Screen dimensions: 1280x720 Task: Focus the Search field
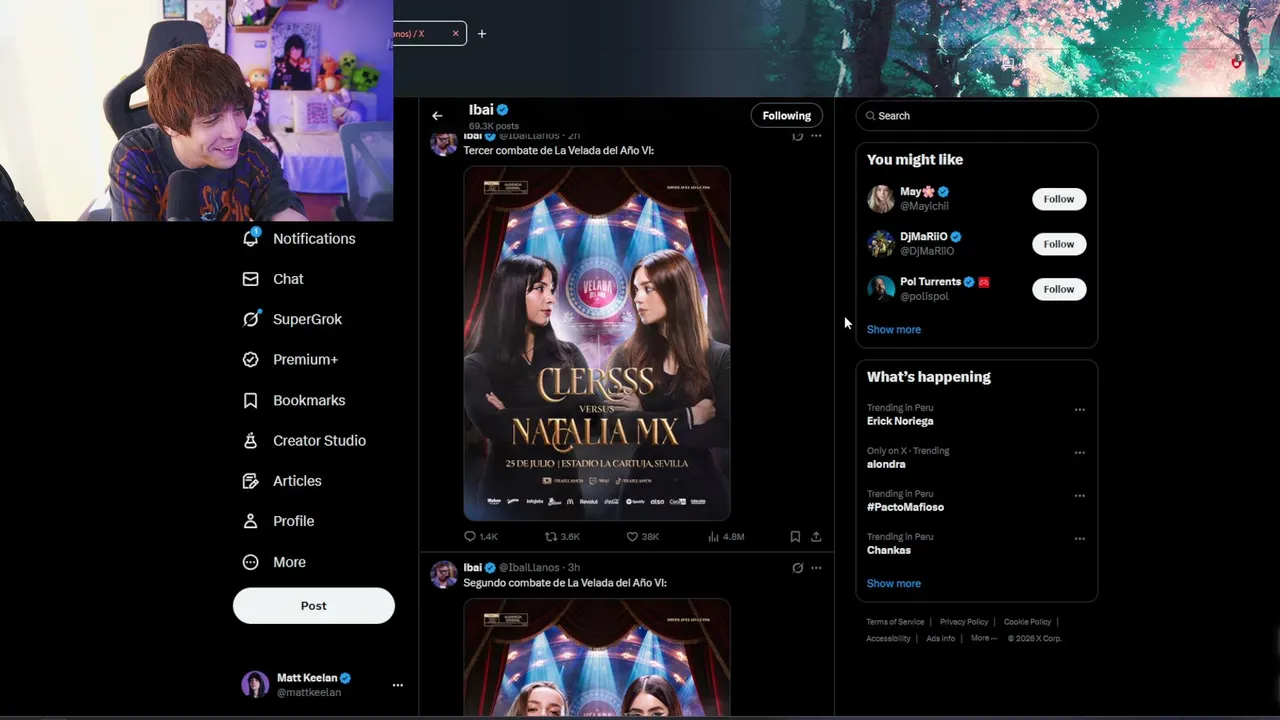(x=977, y=116)
